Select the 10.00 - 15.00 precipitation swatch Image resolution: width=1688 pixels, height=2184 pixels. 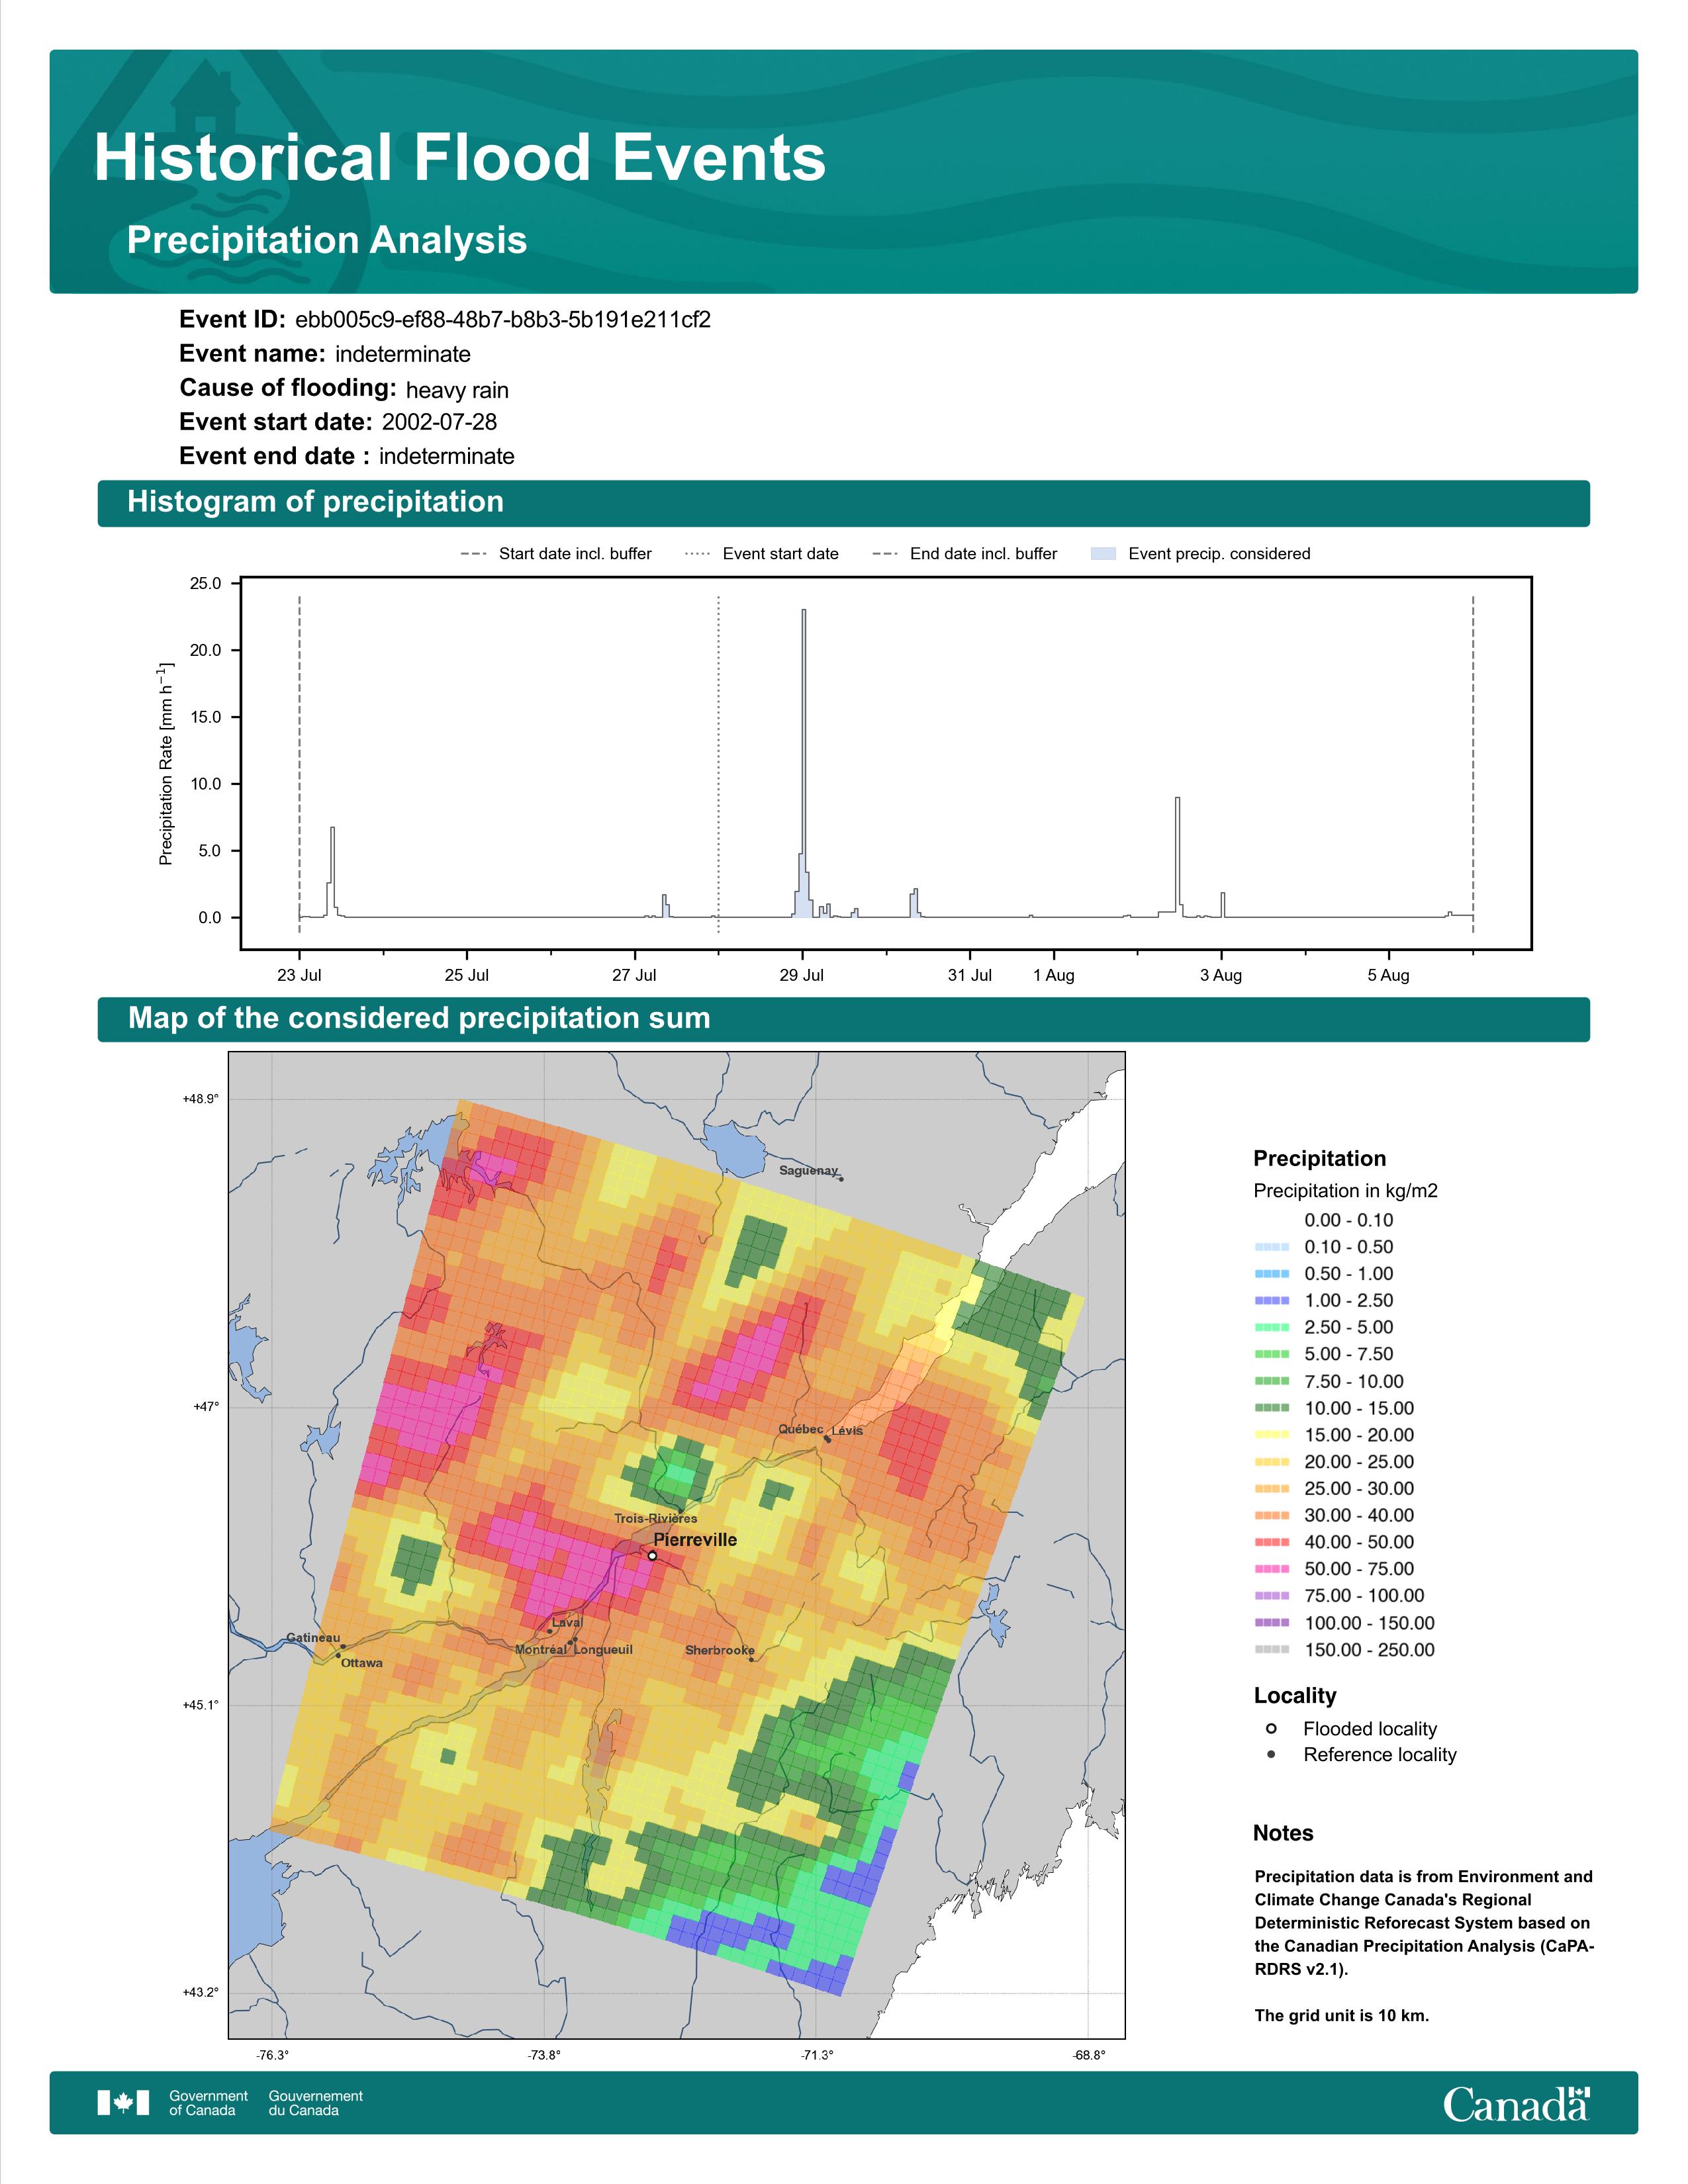click(1271, 1408)
